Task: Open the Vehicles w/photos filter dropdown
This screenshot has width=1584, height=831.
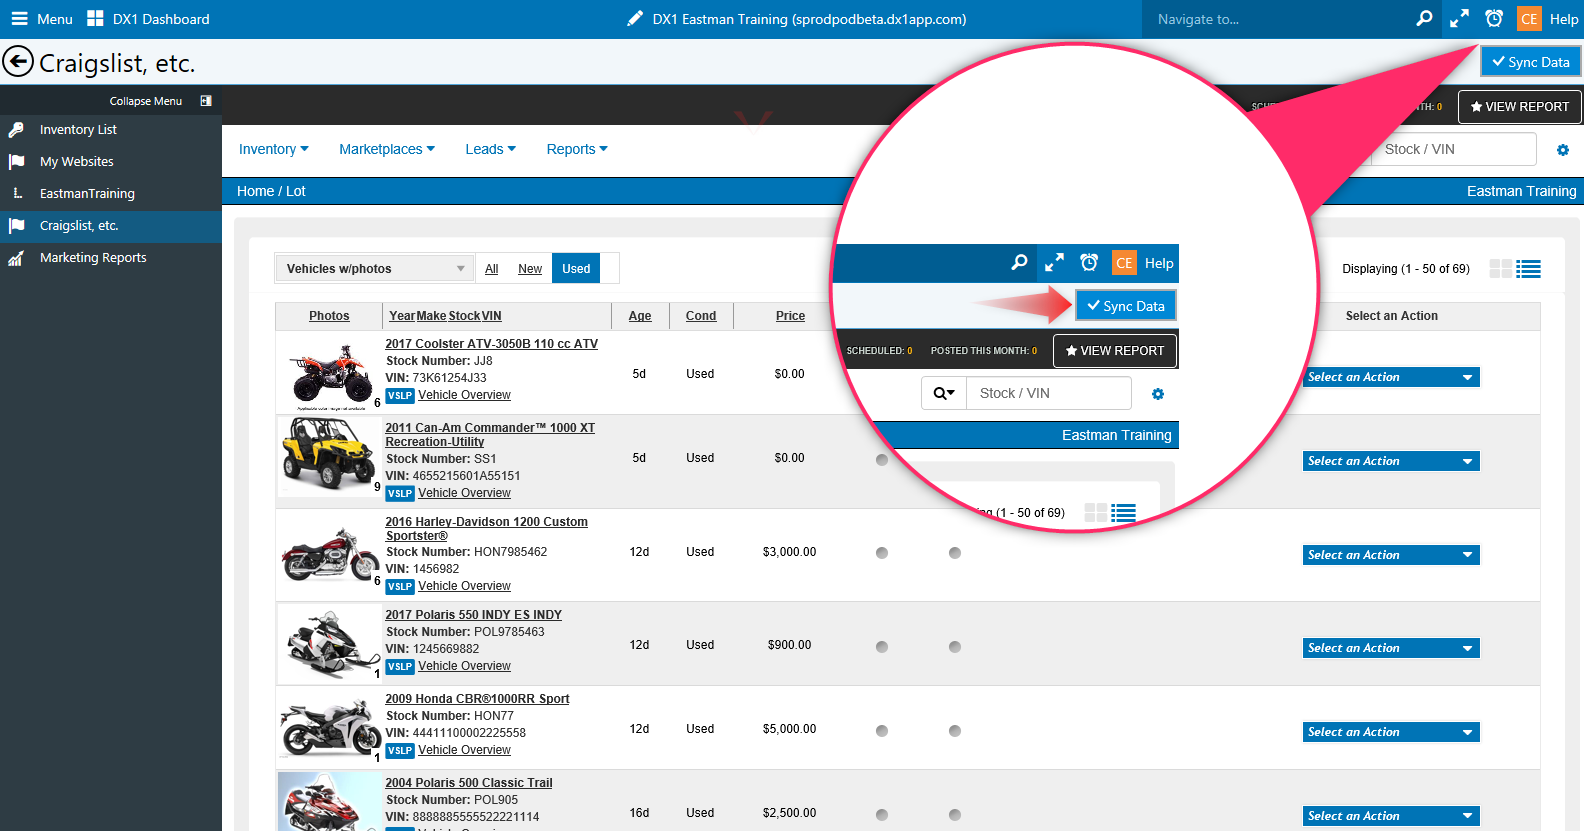Action: coord(375,269)
